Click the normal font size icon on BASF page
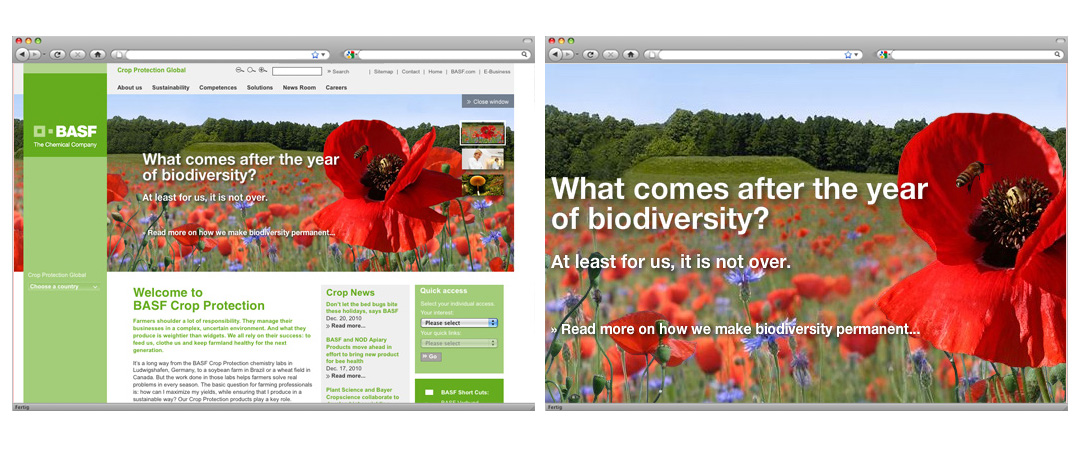This screenshot has height=468, width=1080. pos(251,70)
